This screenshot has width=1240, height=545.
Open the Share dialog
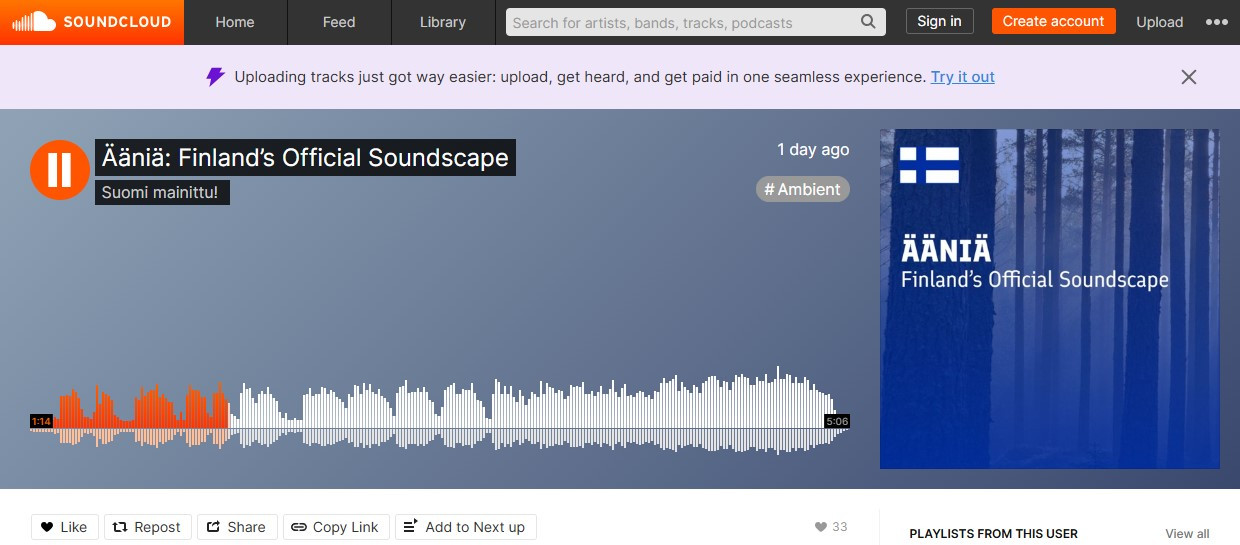236,527
